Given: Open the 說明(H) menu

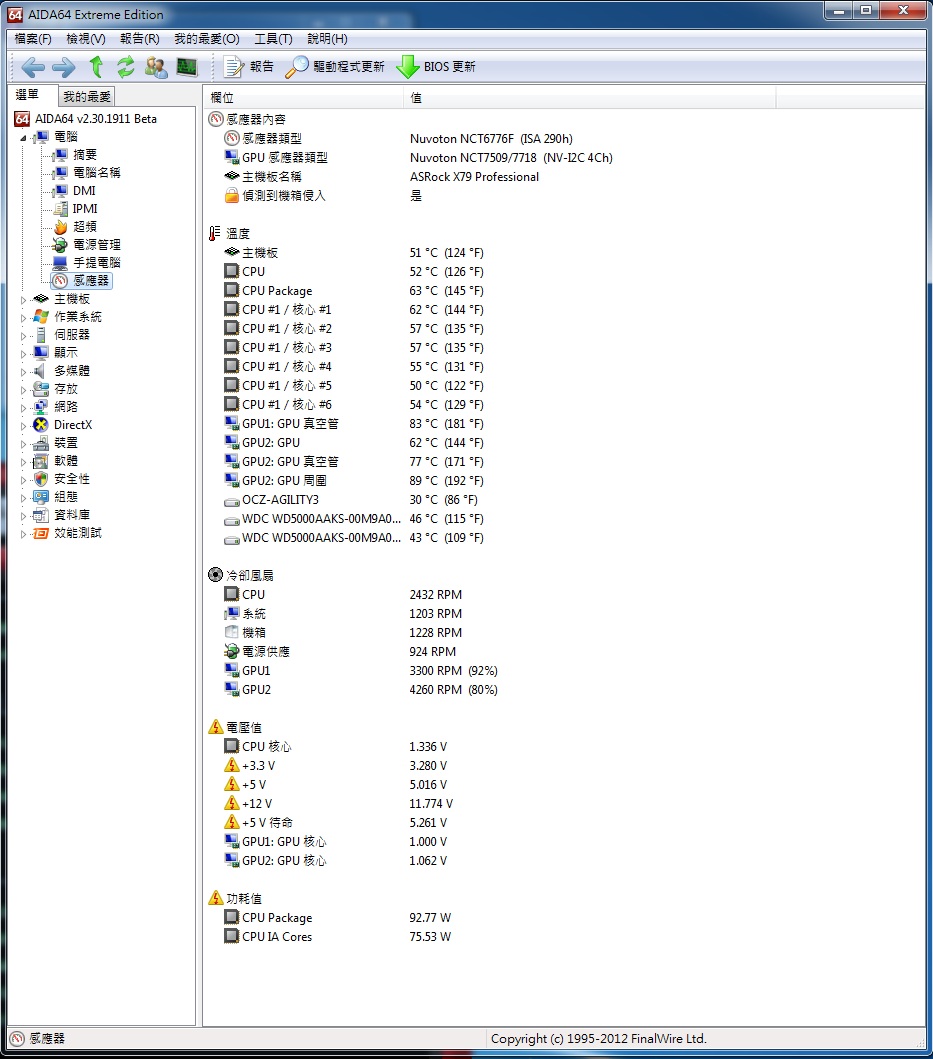Looking at the screenshot, I should 328,39.
